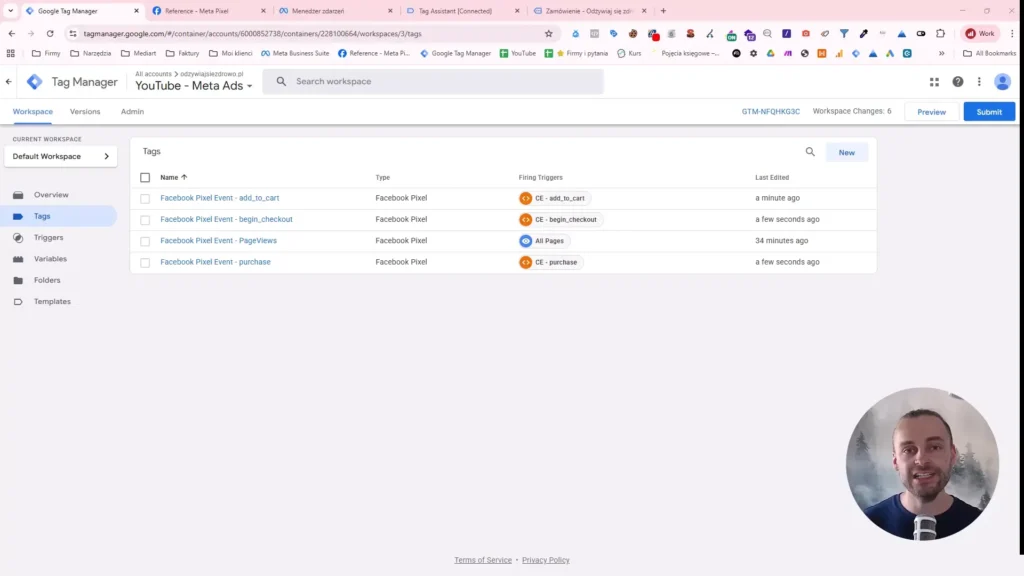The height and width of the screenshot is (576, 1024).
Task: Open a new browser tab with plus
Action: pos(664,10)
